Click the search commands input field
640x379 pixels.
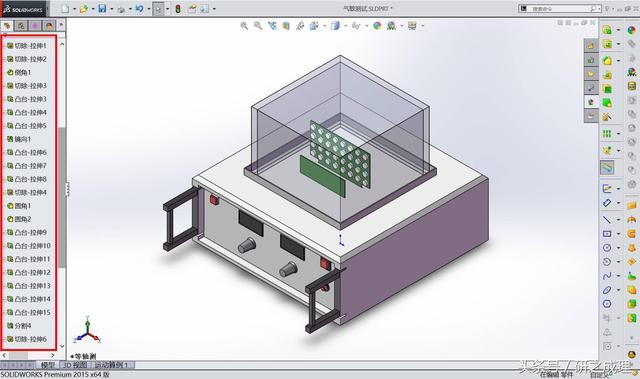(559, 8)
